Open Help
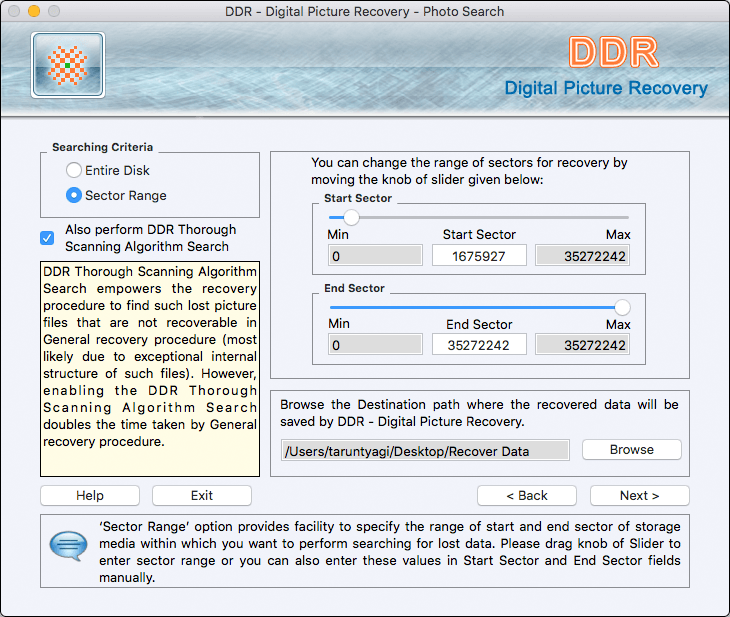The height and width of the screenshot is (617, 730). coord(90,495)
